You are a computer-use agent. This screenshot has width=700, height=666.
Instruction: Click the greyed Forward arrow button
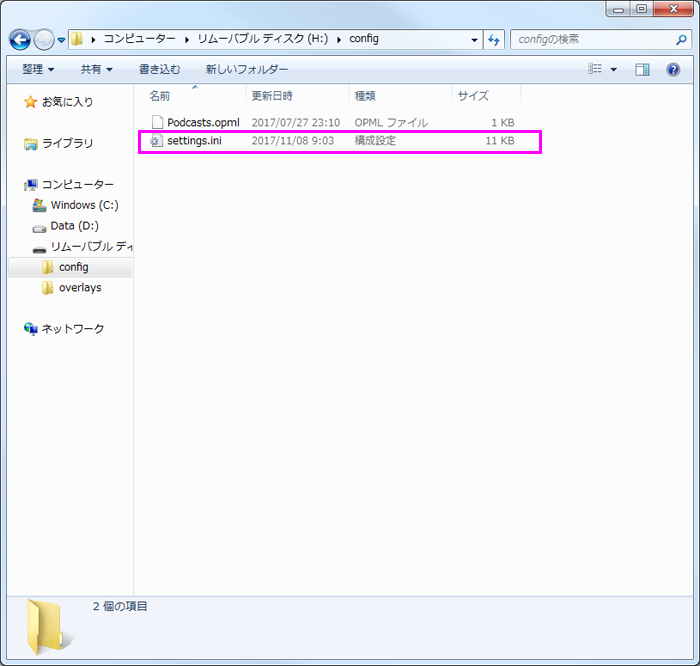click(44, 40)
